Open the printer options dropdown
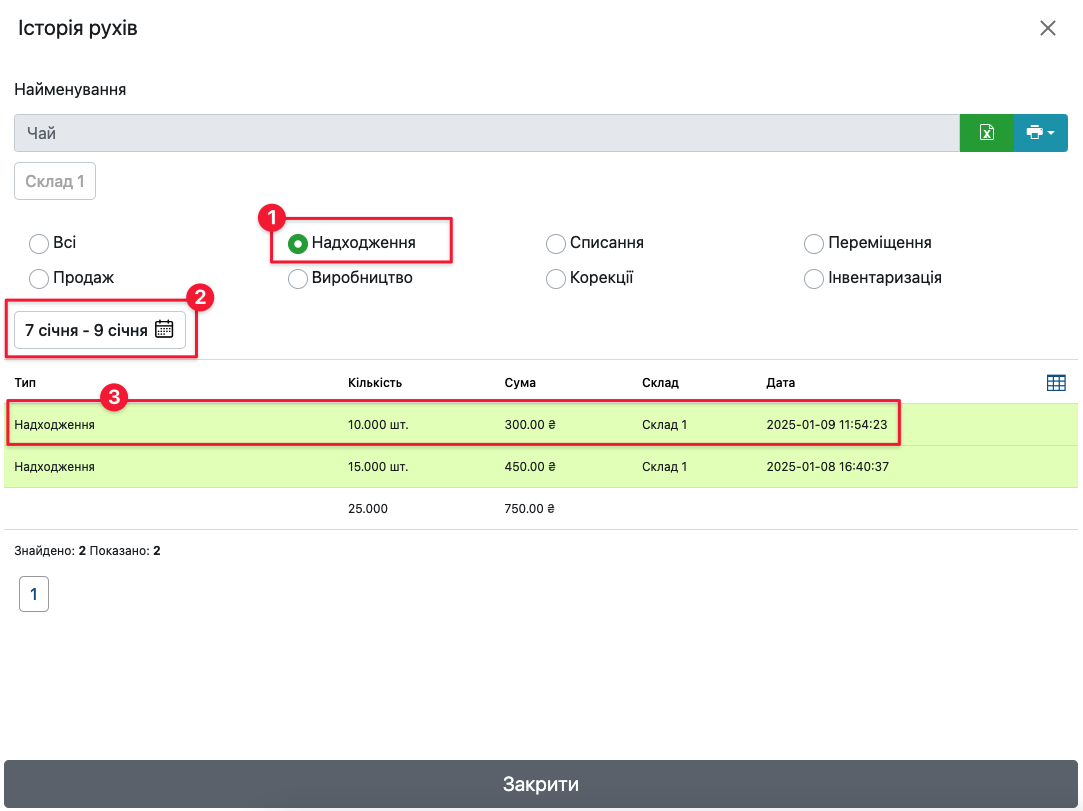 [1040, 133]
